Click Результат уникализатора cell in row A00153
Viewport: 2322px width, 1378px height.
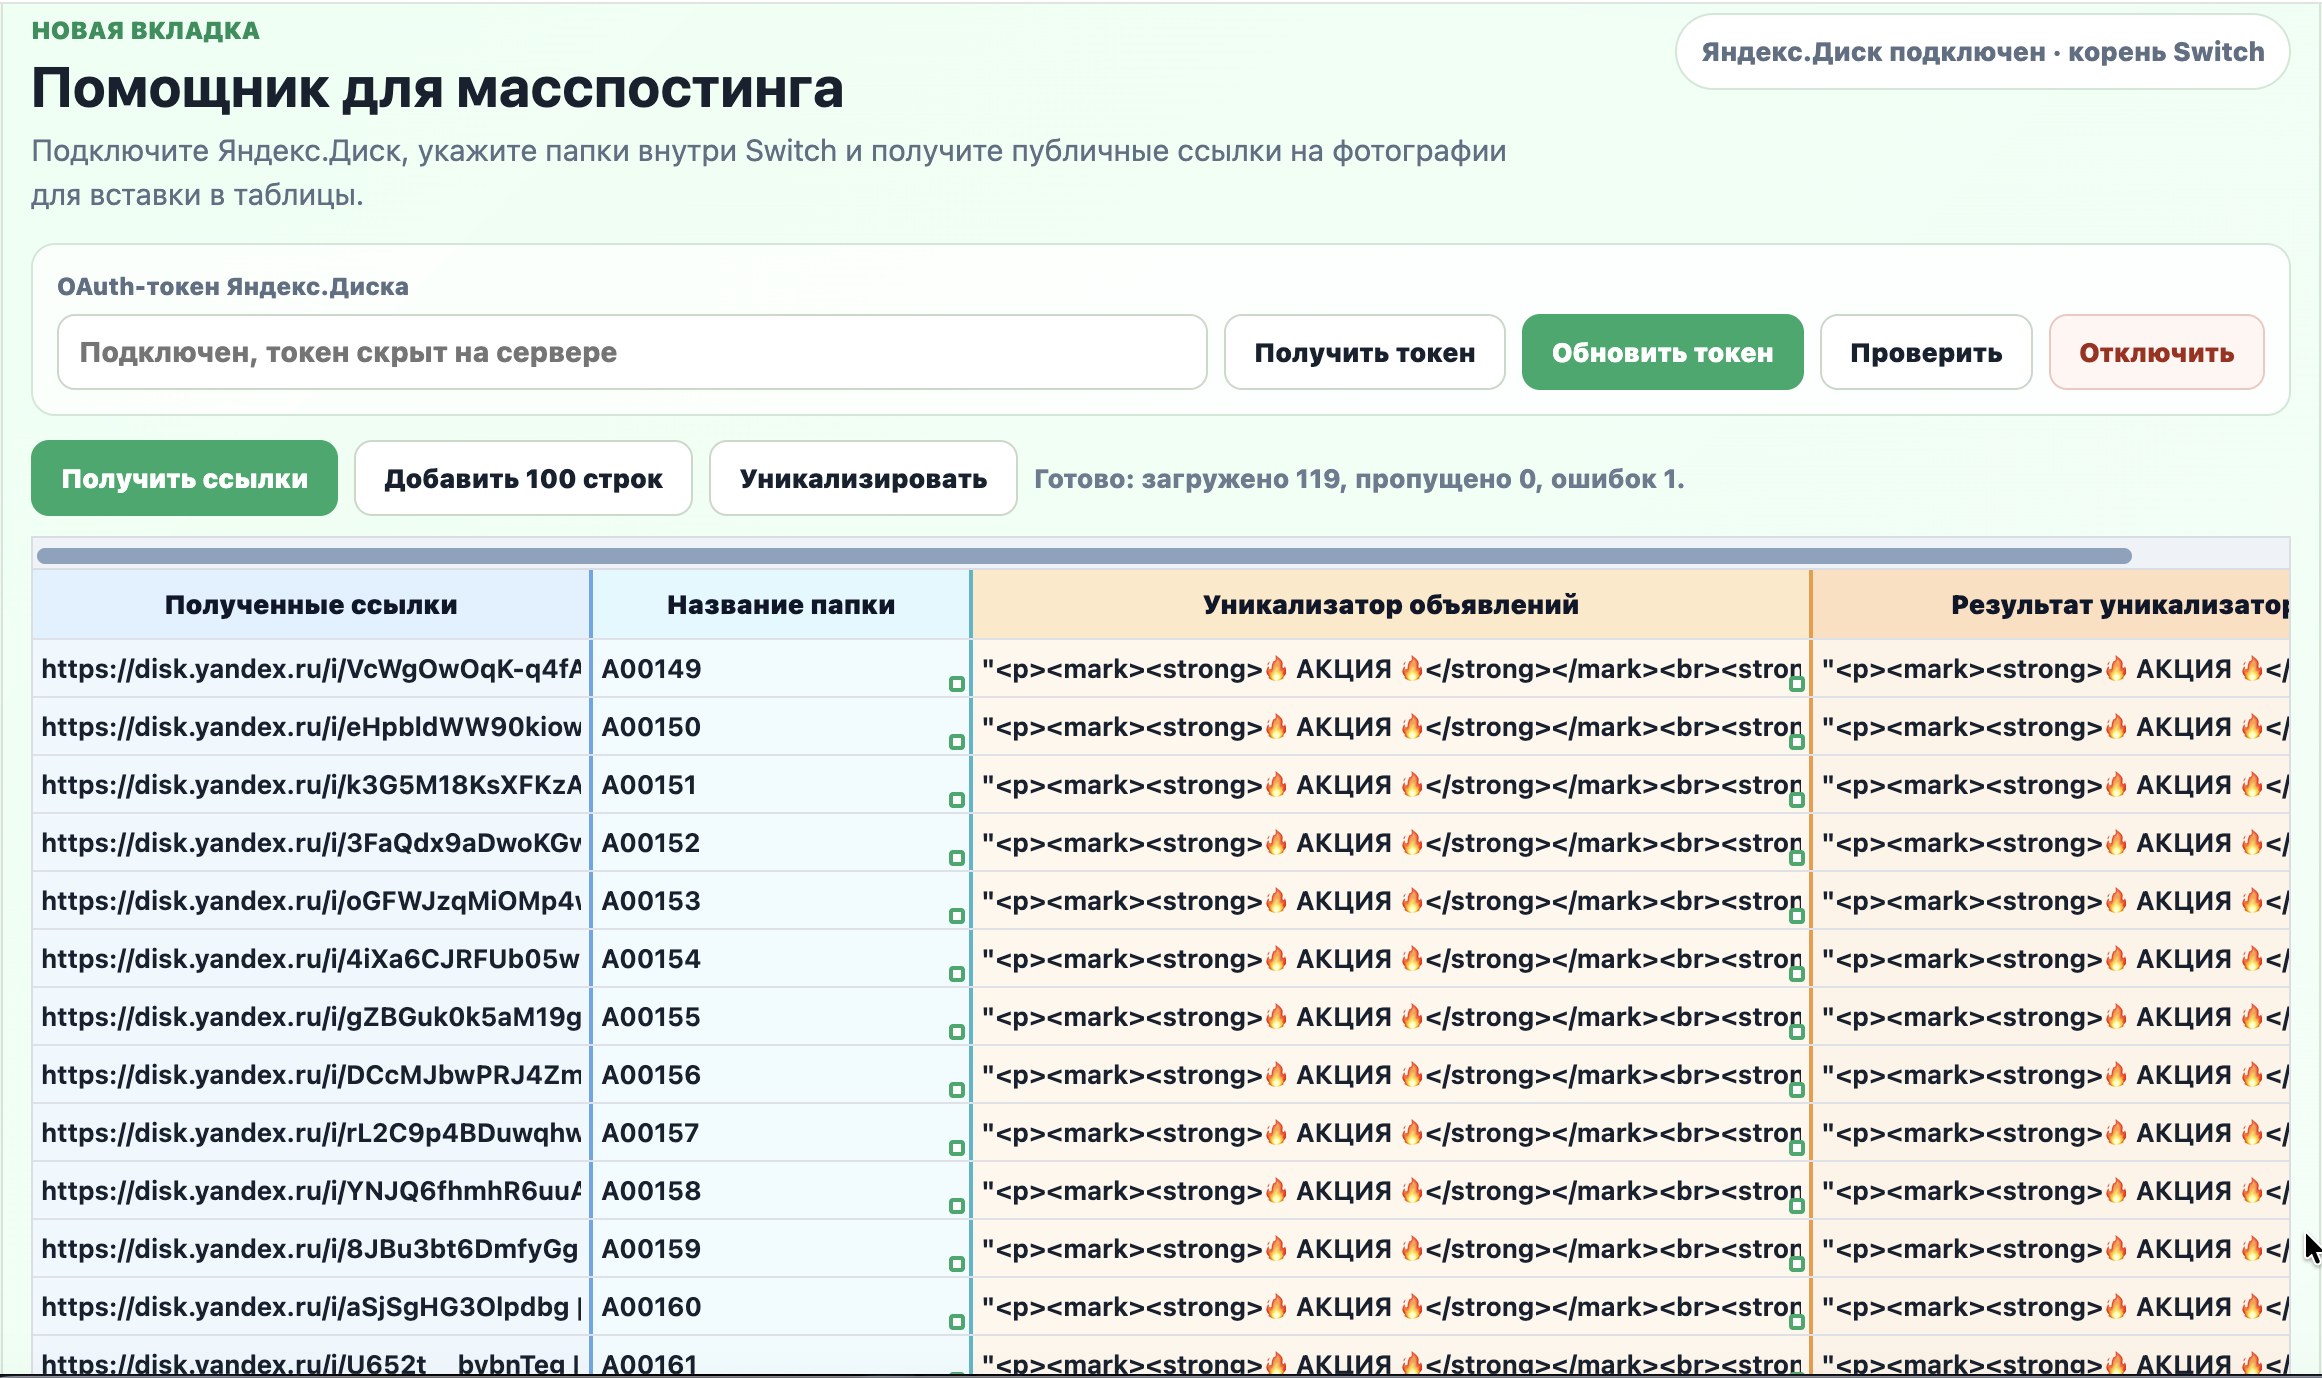click(2051, 900)
